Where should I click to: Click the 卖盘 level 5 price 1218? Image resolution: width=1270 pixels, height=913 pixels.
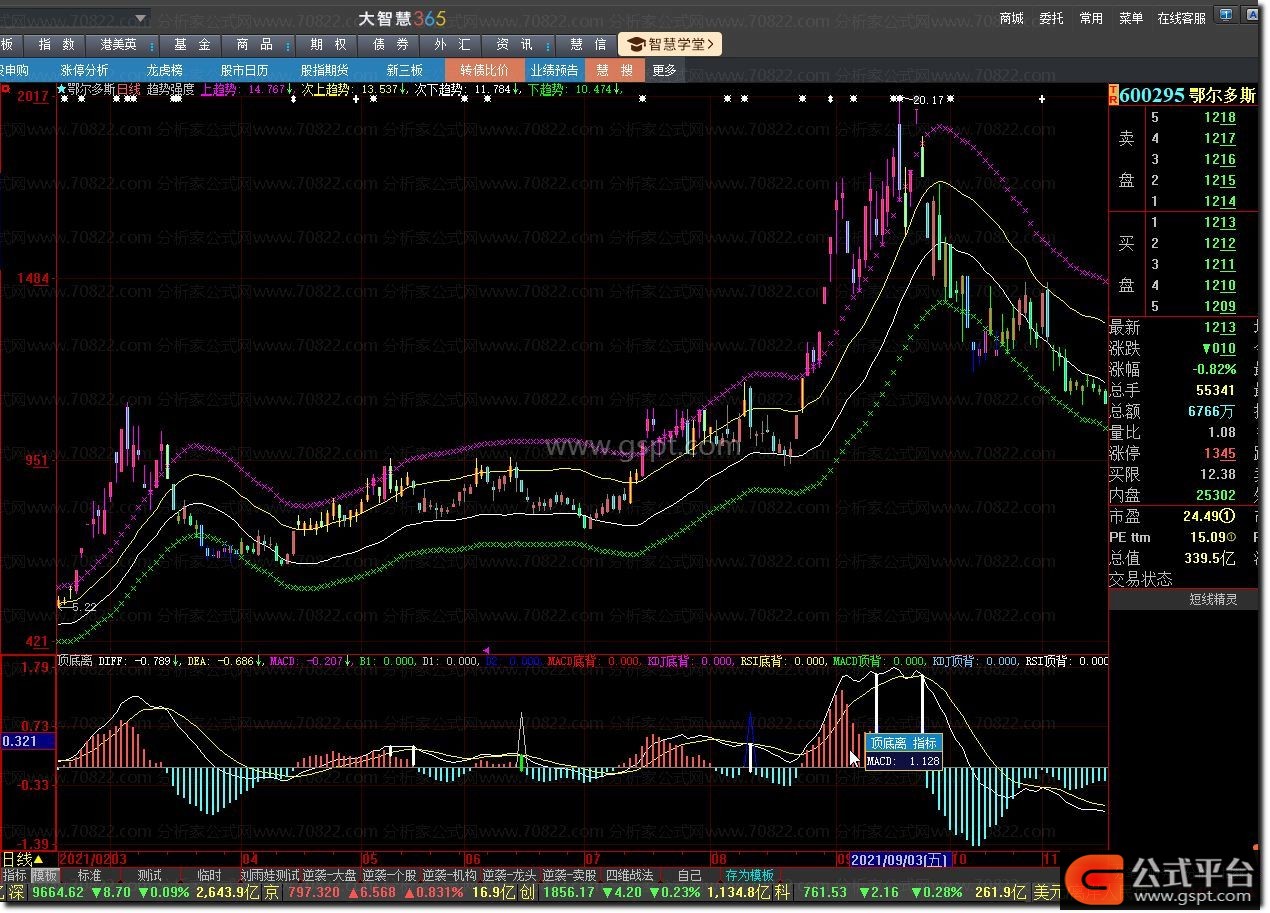(1219, 117)
